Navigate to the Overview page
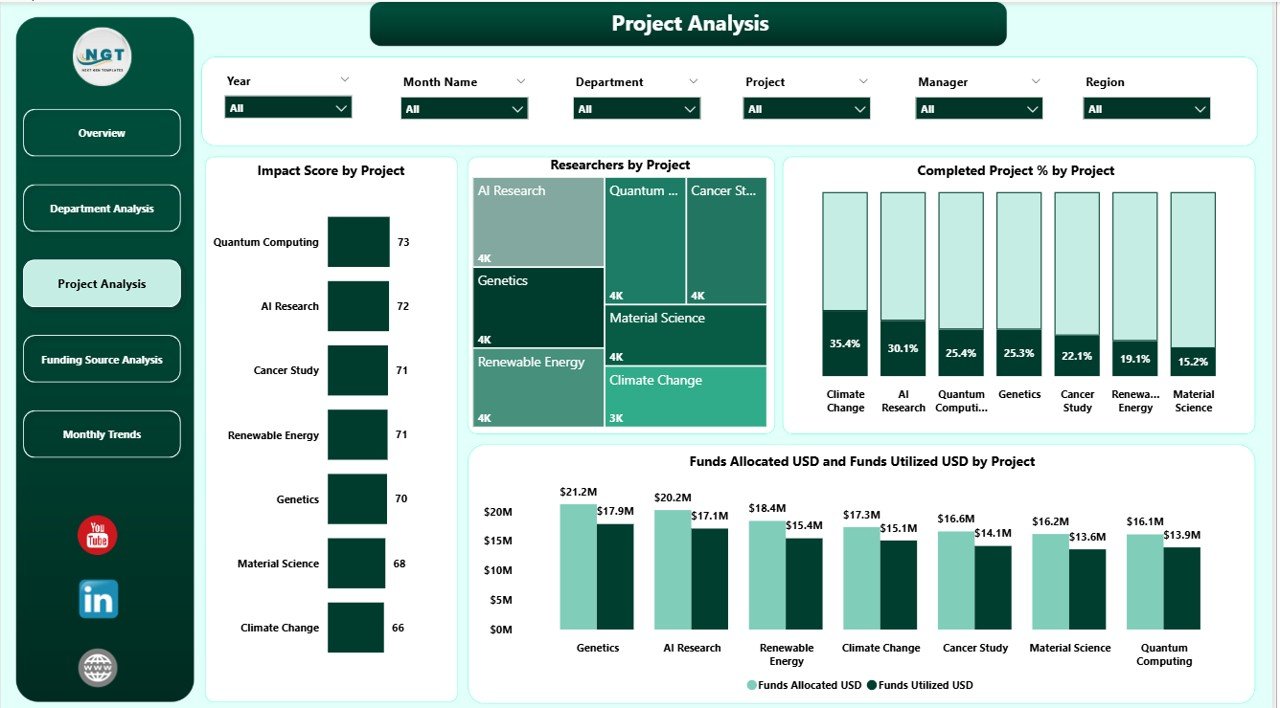The height and width of the screenshot is (708, 1280). click(101, 132)
